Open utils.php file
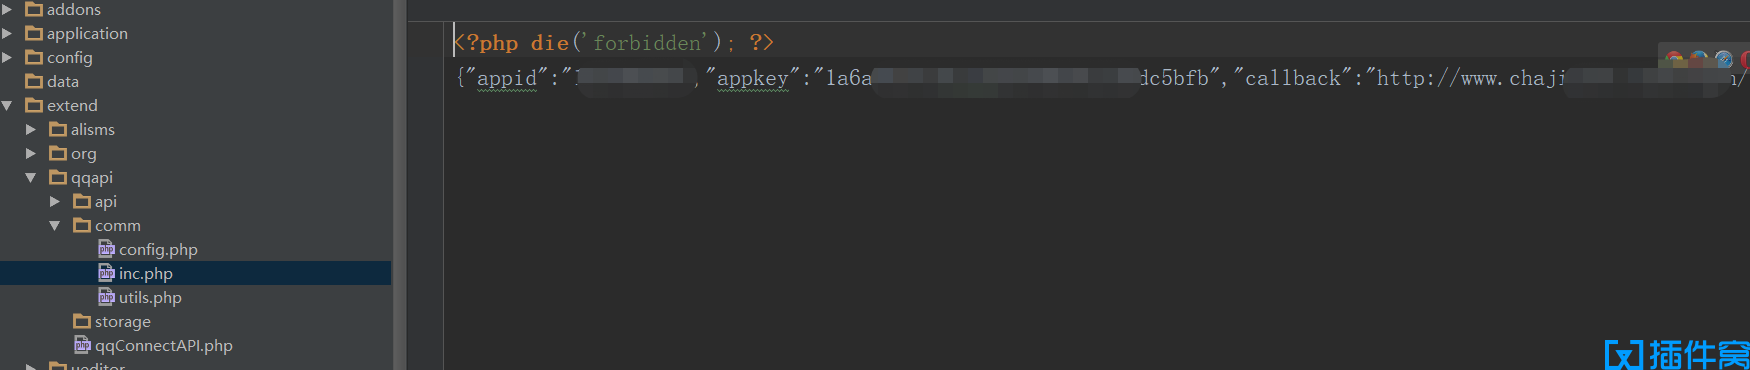This screenshot has width=1750, height=370. (x=150, y=298)
